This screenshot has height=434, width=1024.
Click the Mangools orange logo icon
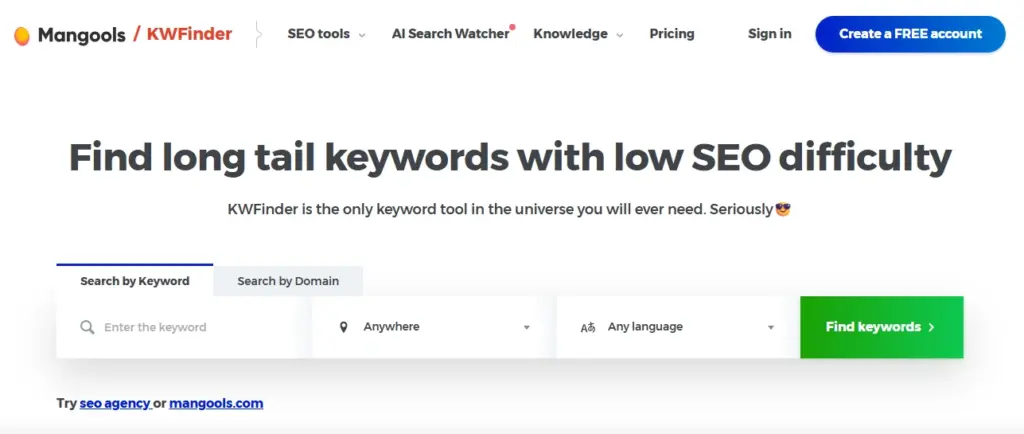22,35
